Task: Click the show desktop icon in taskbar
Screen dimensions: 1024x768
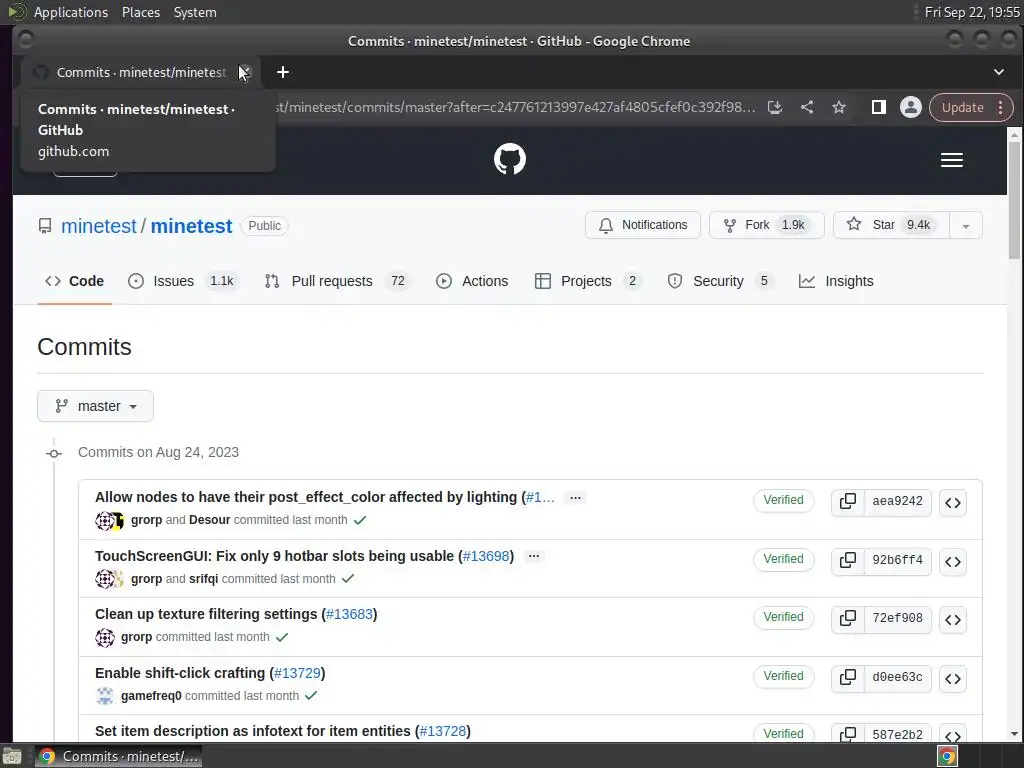Action: pos(11,756)
